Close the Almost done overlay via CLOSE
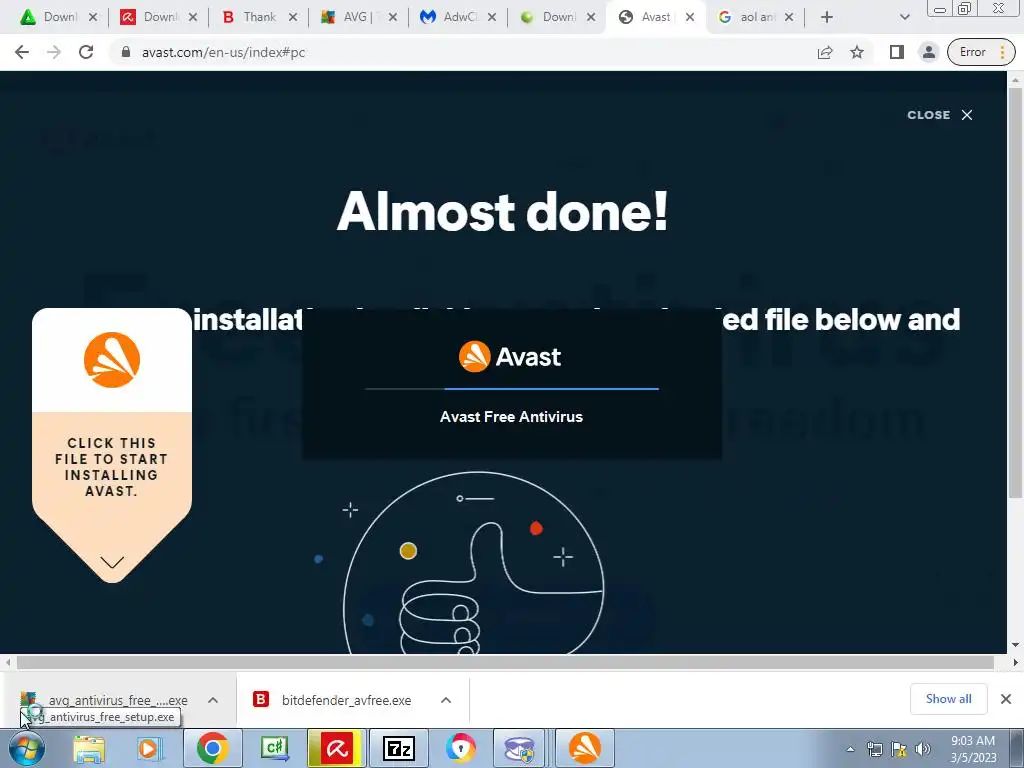 coord(940,115)
